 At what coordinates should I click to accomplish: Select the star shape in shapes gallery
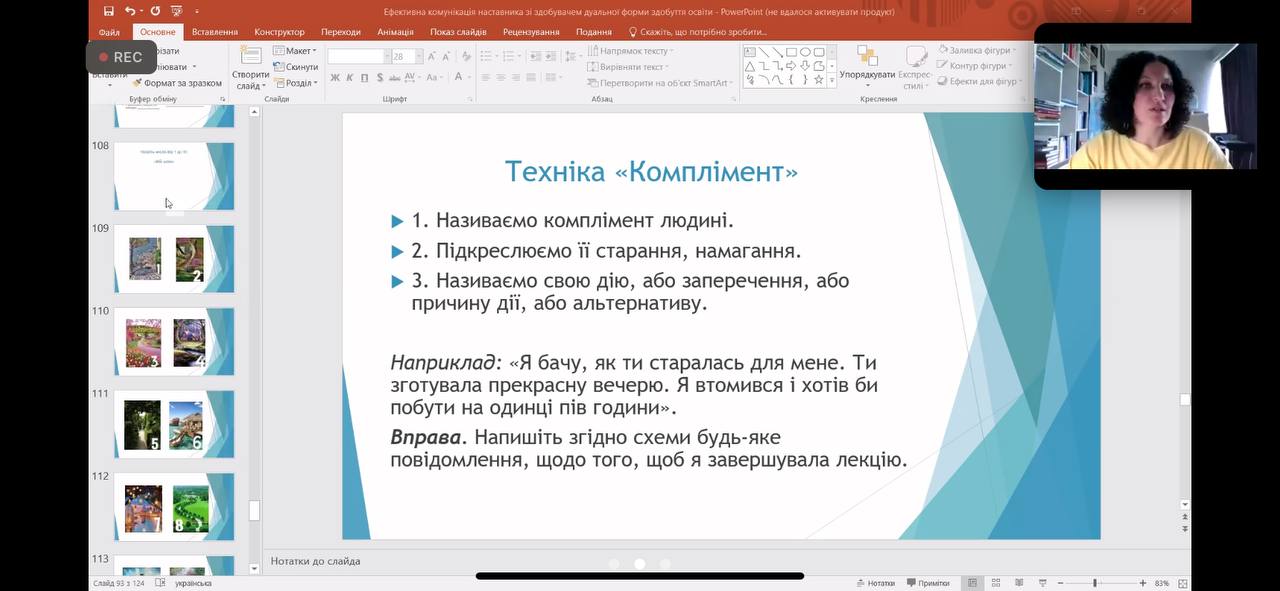819,79
